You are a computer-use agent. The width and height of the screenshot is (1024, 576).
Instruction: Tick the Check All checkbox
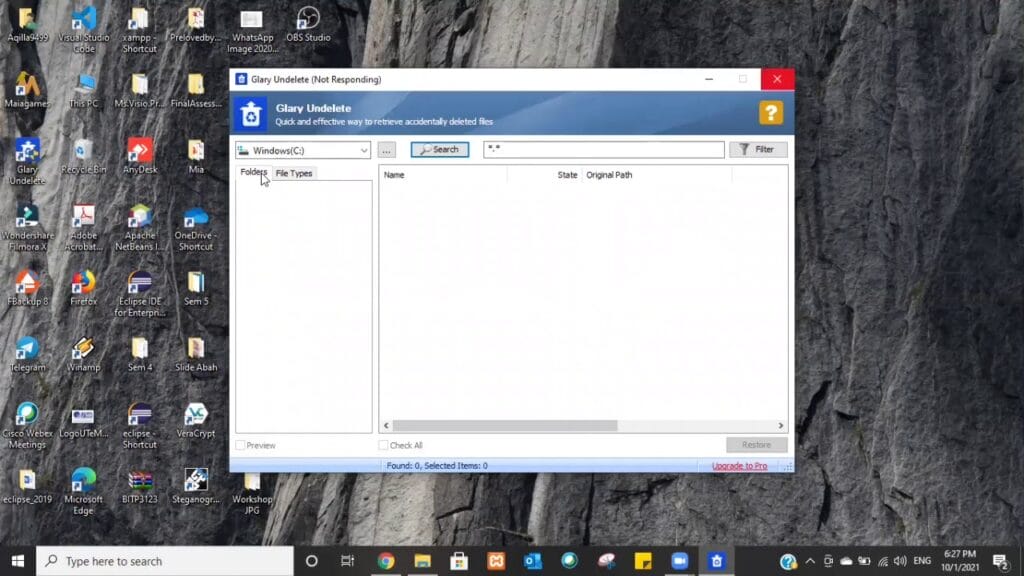click(383, 445)
